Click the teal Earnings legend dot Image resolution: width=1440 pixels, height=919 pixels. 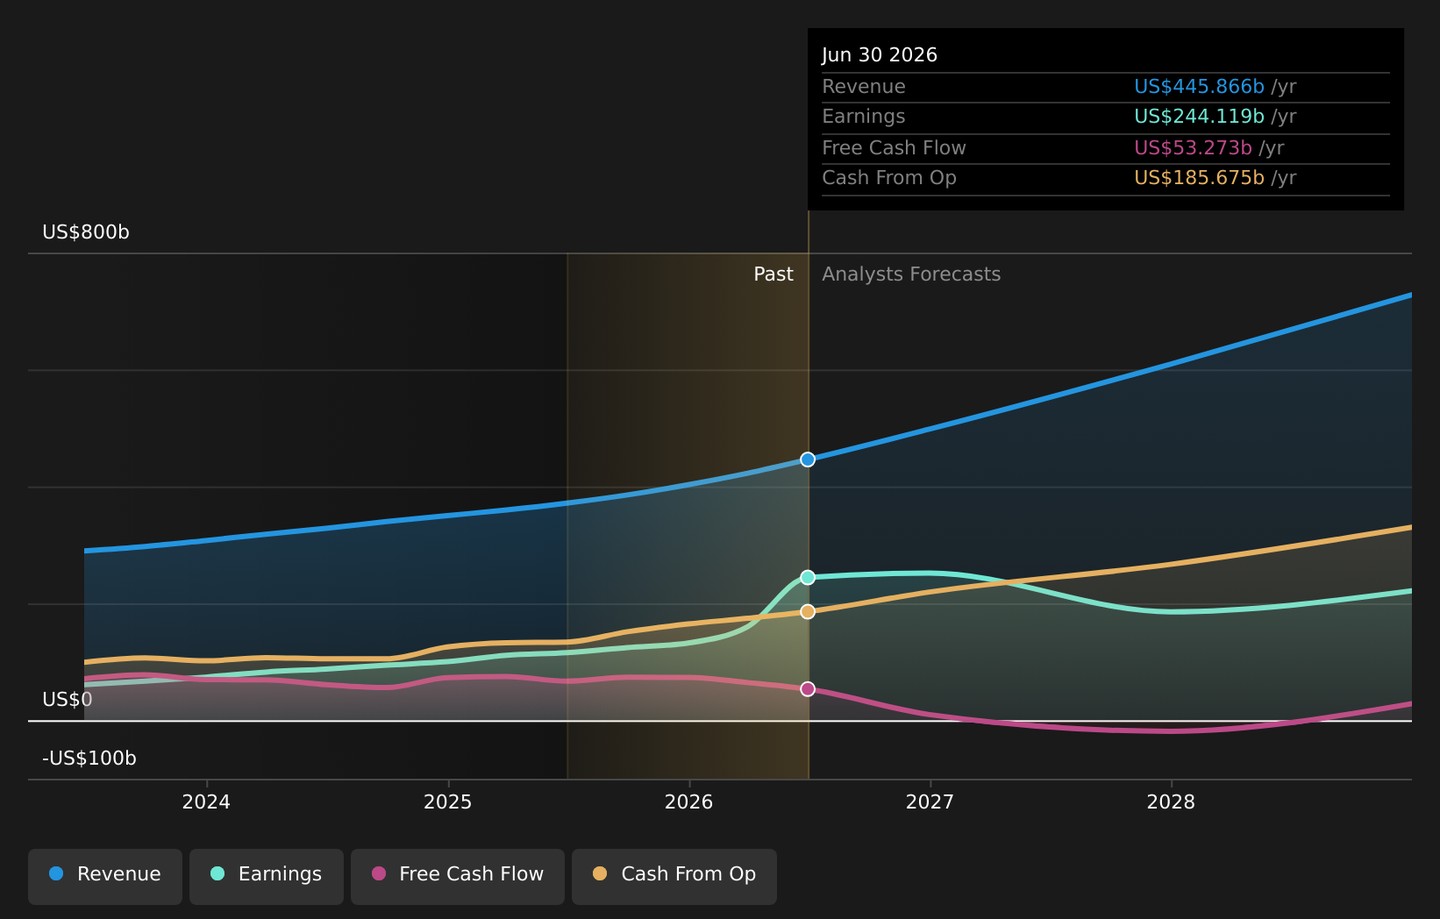click(217, 874)
